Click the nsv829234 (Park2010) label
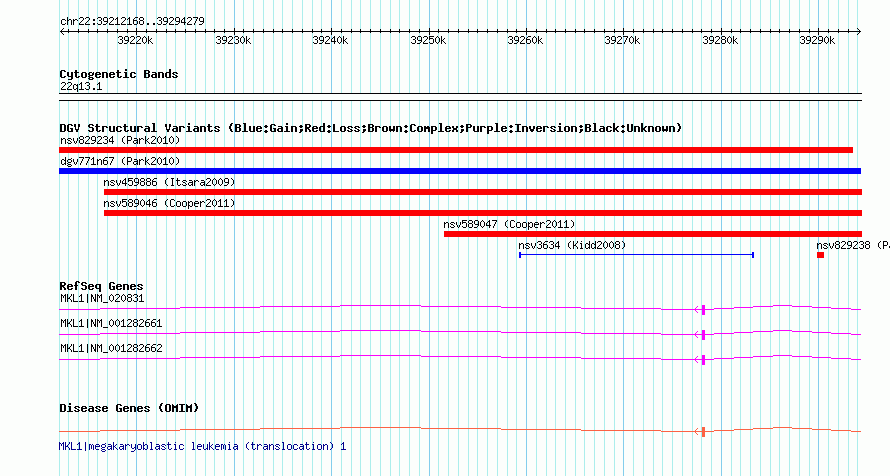The height and width of the screenshot is (476, 890). click(x=120, y=140)
